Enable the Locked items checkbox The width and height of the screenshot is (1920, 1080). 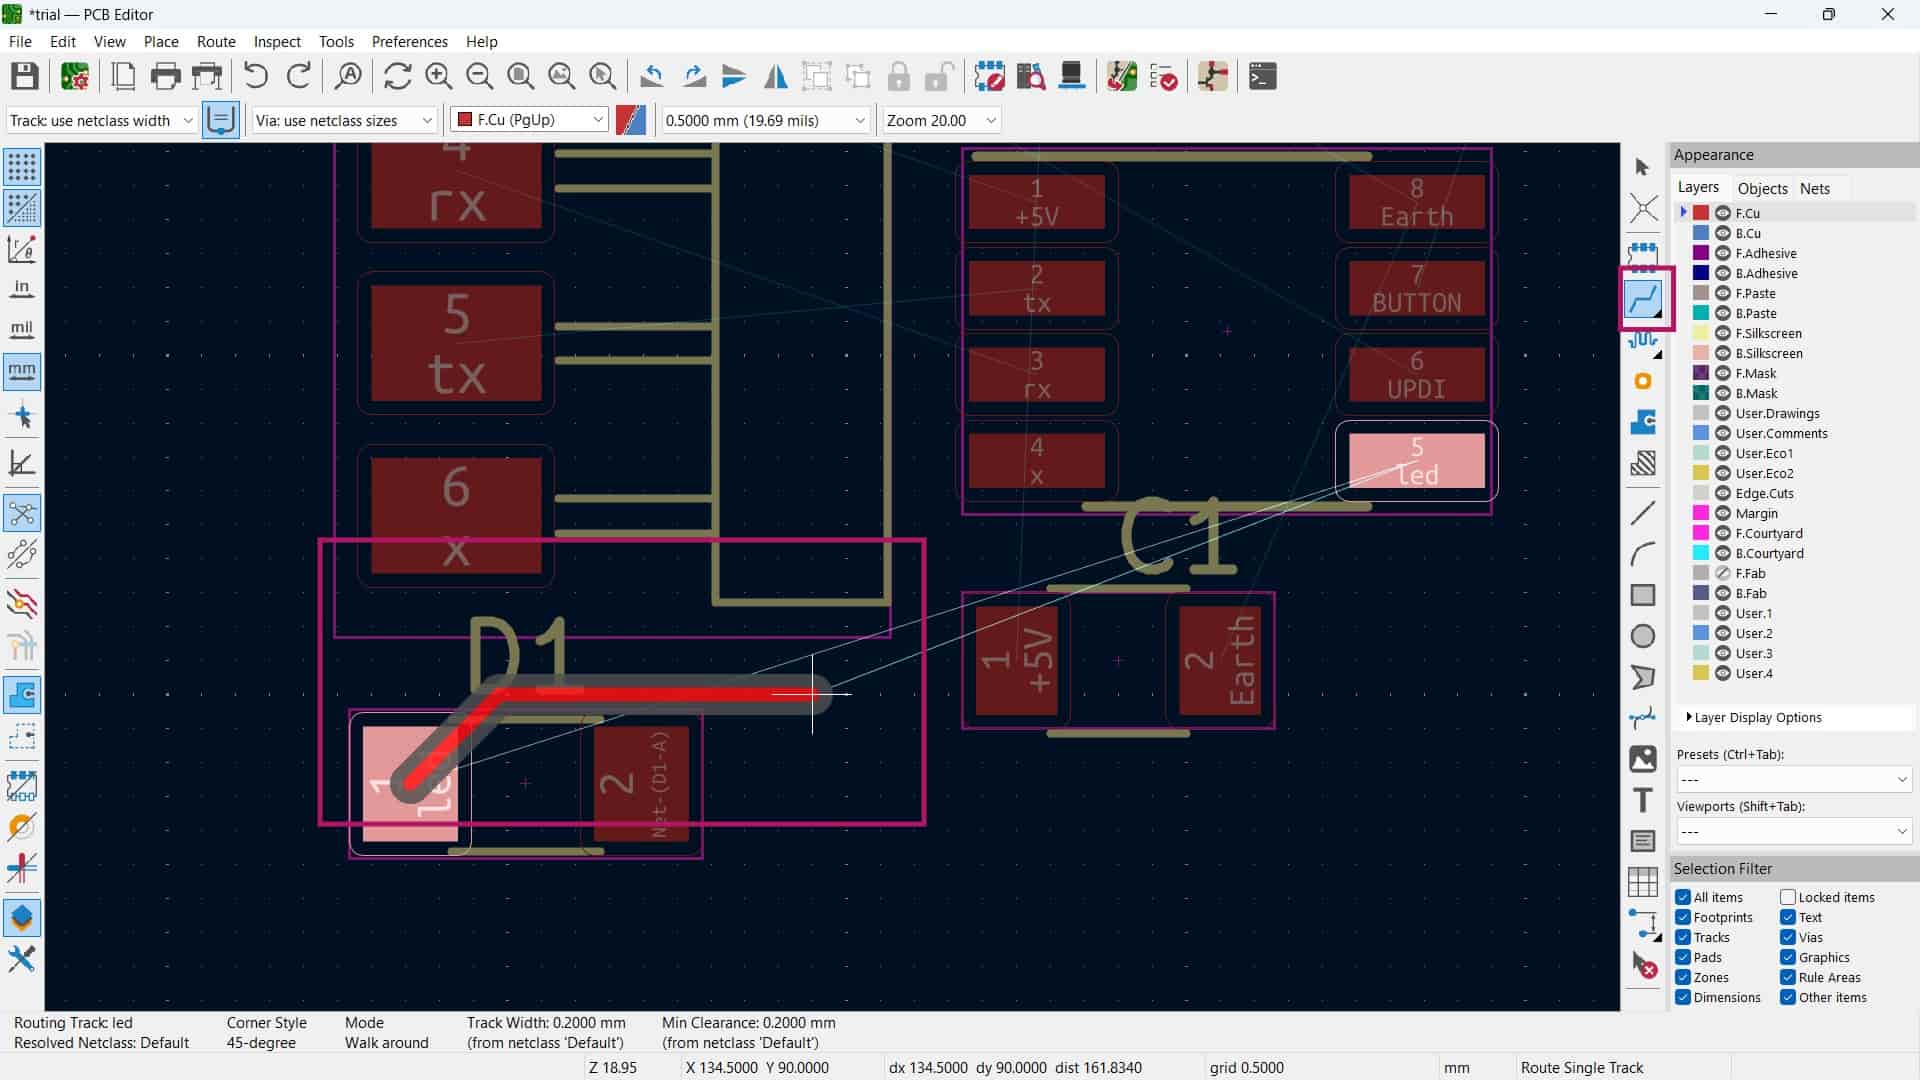(x=1788, y=897)
